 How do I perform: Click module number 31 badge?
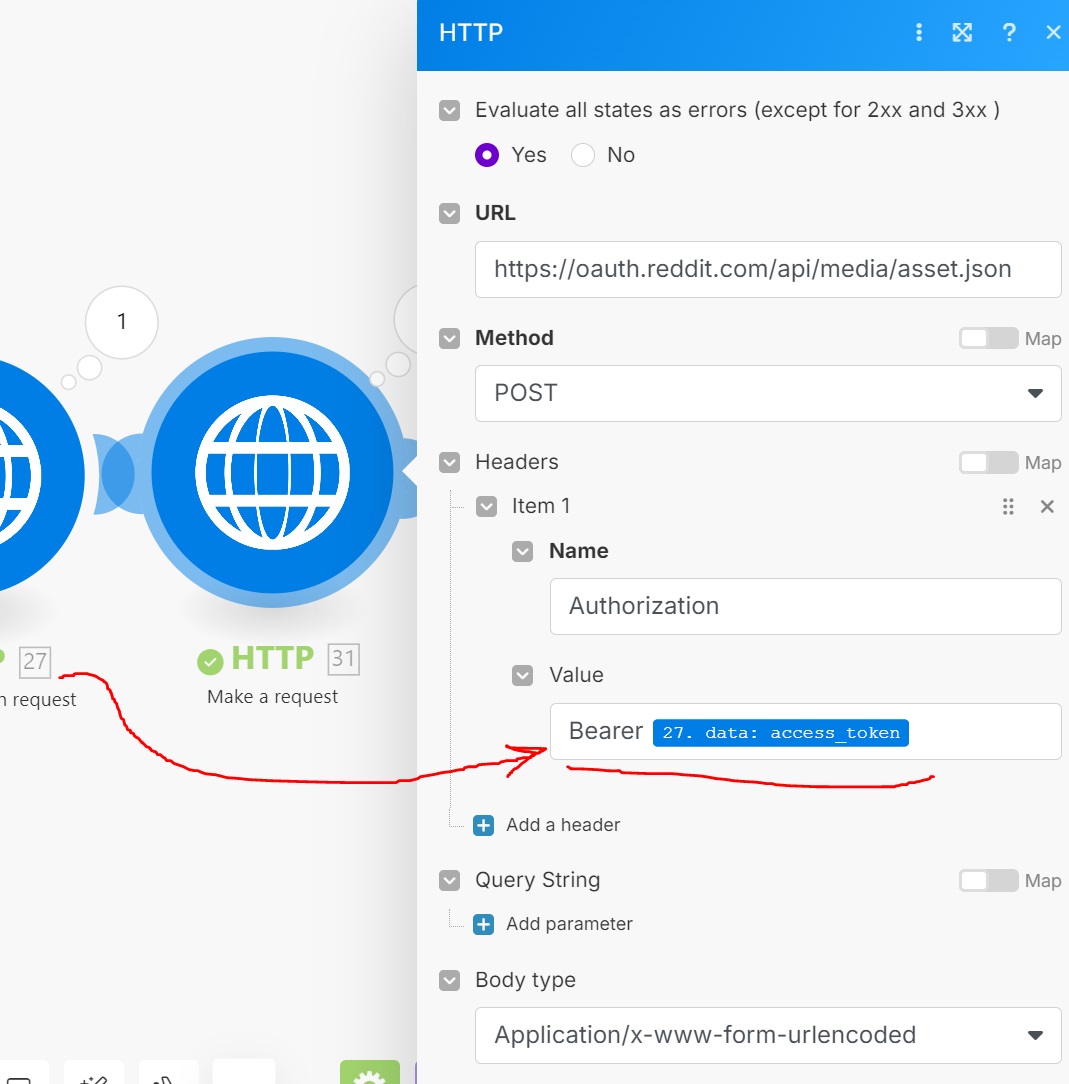coord(344,659)
